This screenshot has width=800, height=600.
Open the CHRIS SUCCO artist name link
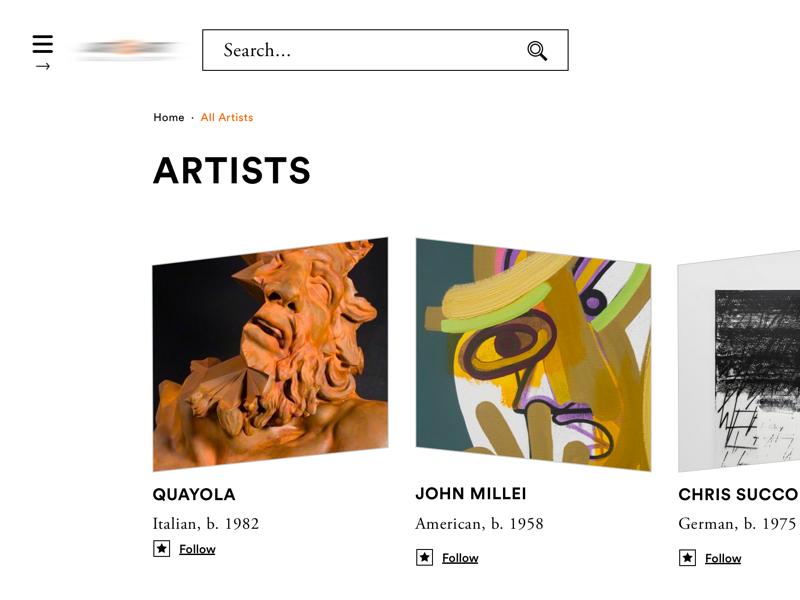coord(738,494)
